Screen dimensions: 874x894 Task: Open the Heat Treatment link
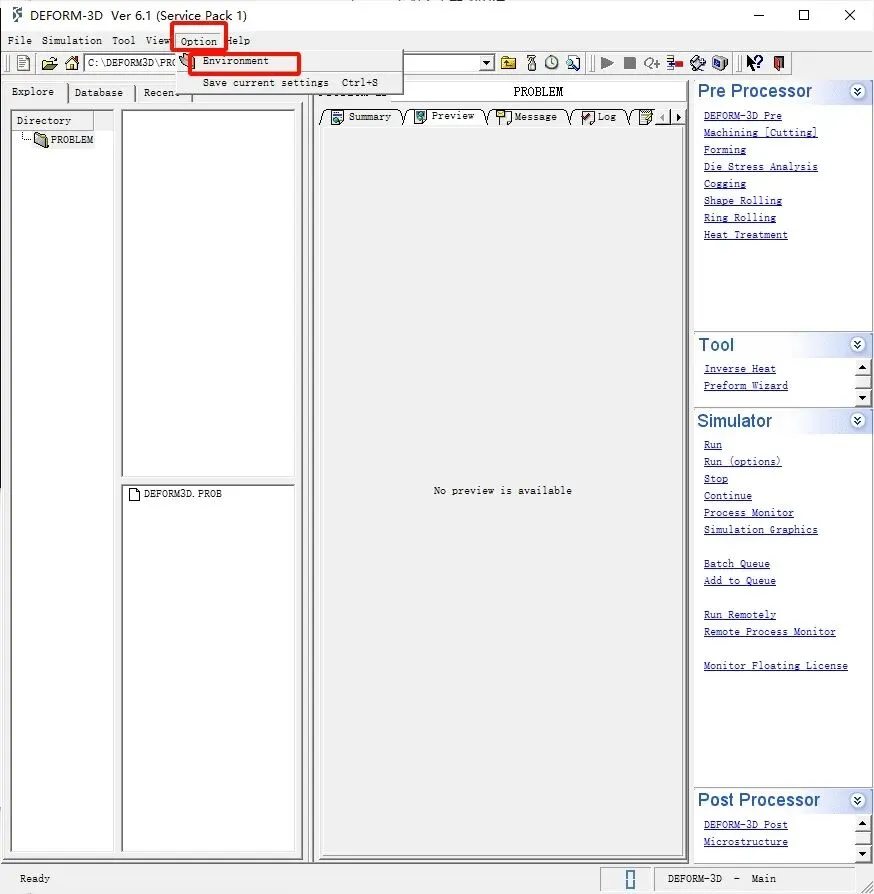pyautogui.click(x=745, y=235)
